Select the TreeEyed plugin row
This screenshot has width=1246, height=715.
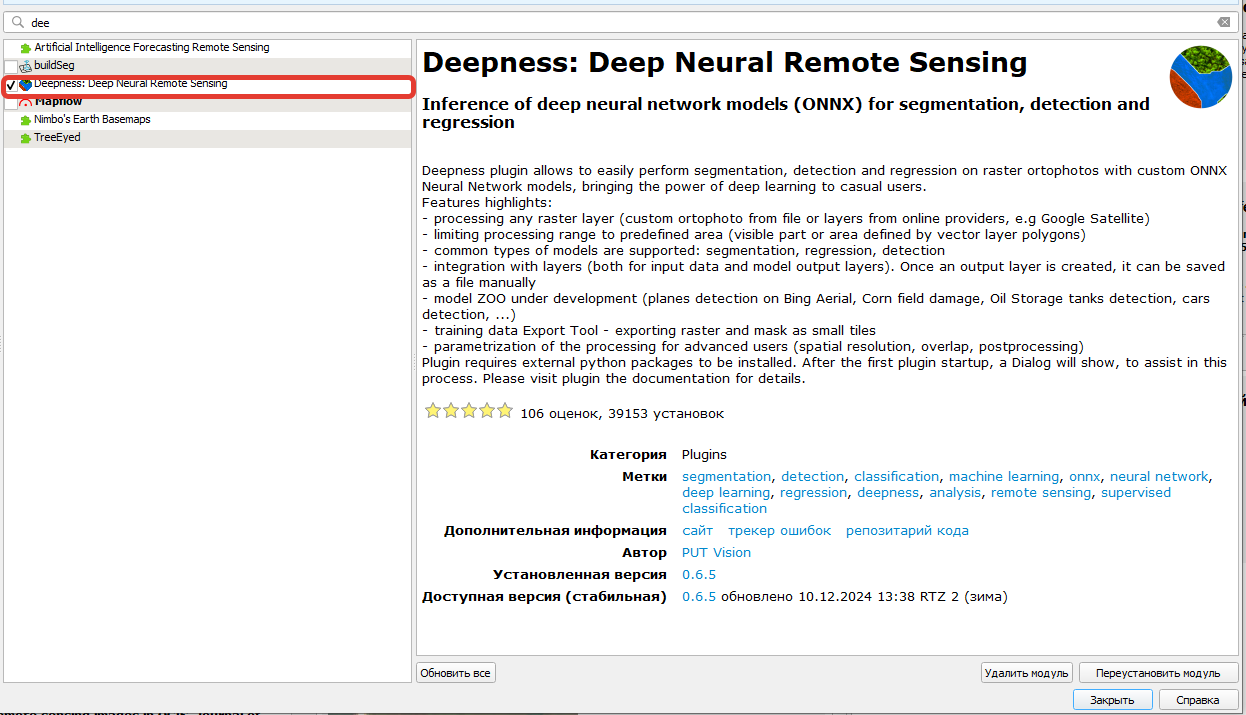coord(207,138)
